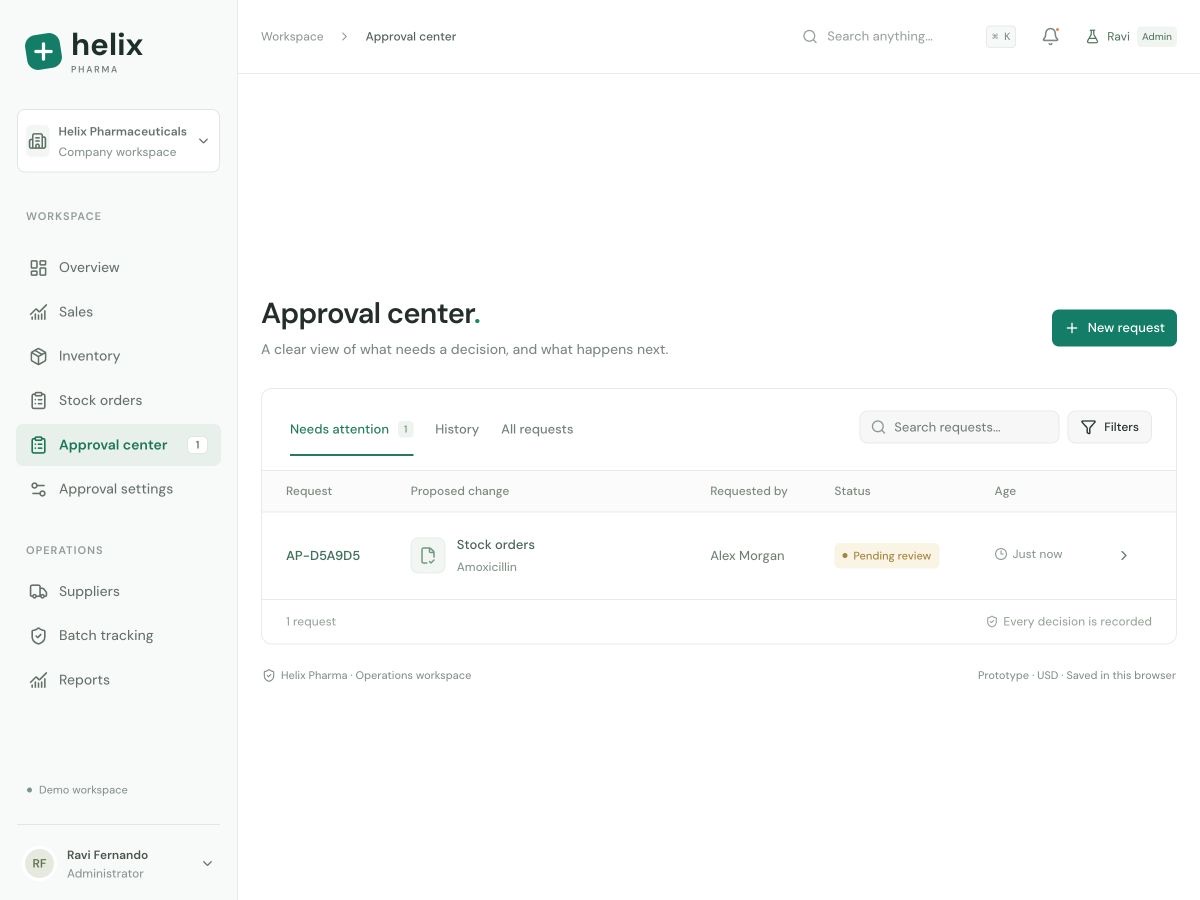1200x900 pixels.
Task: Click the building icon in workspace selector
Action: coord(38,141)
